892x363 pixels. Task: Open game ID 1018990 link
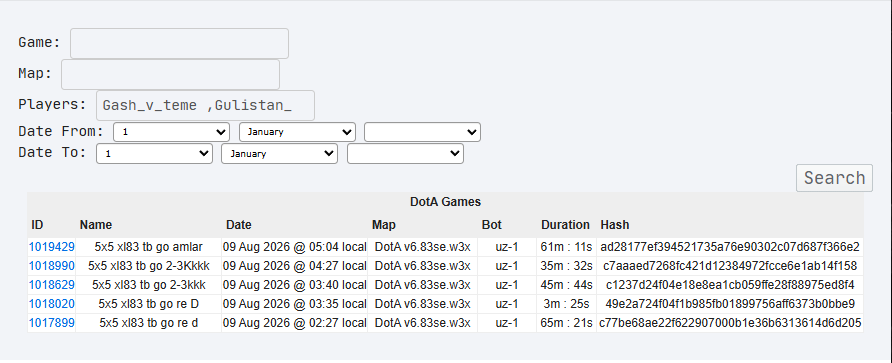52,266
